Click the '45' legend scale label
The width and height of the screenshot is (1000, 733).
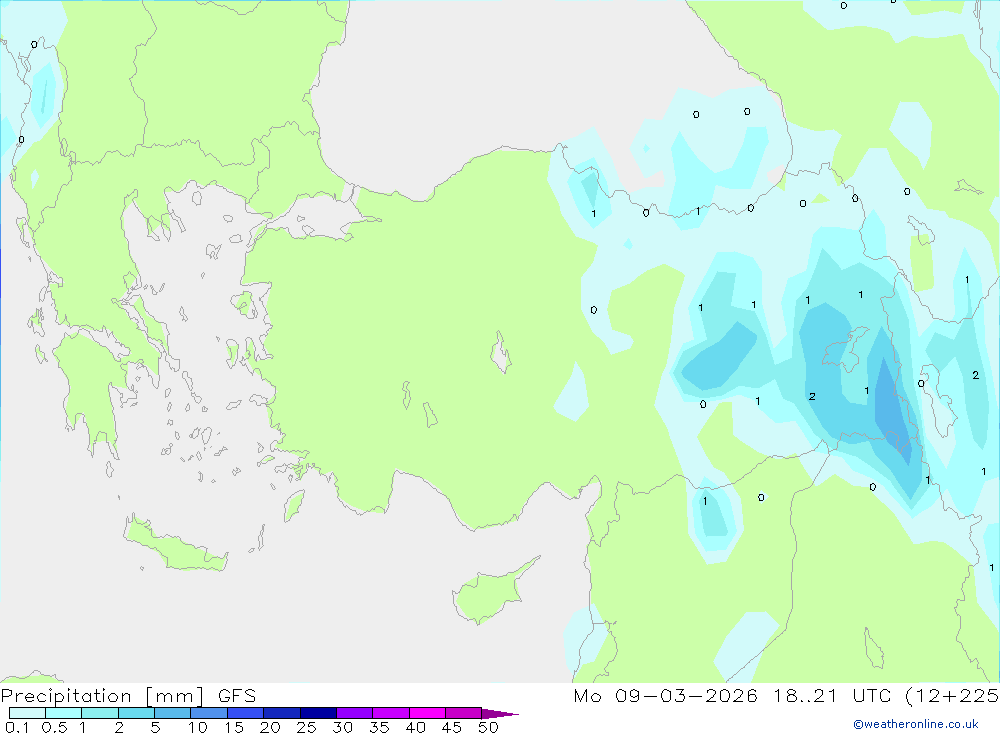coord(452,727)
